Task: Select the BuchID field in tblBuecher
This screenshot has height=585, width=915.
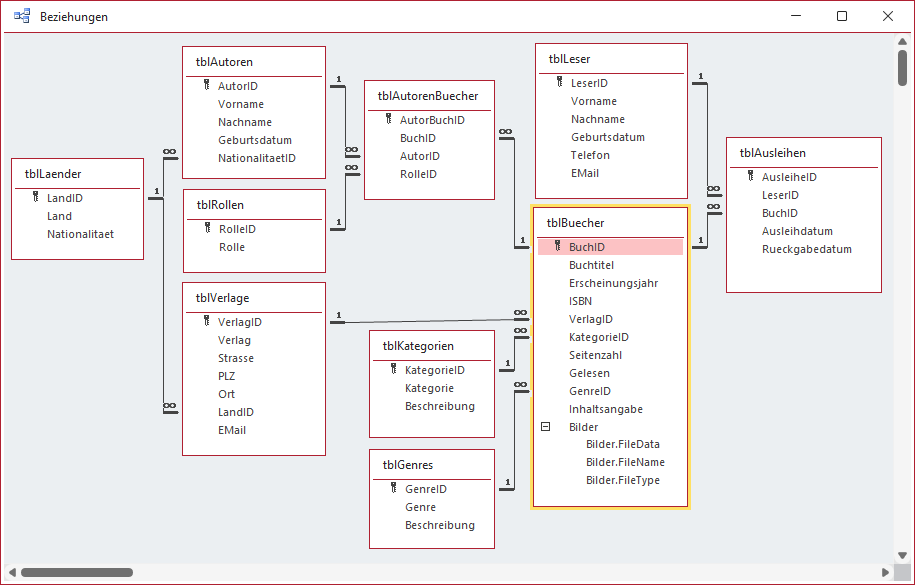Action: [587, 247]
